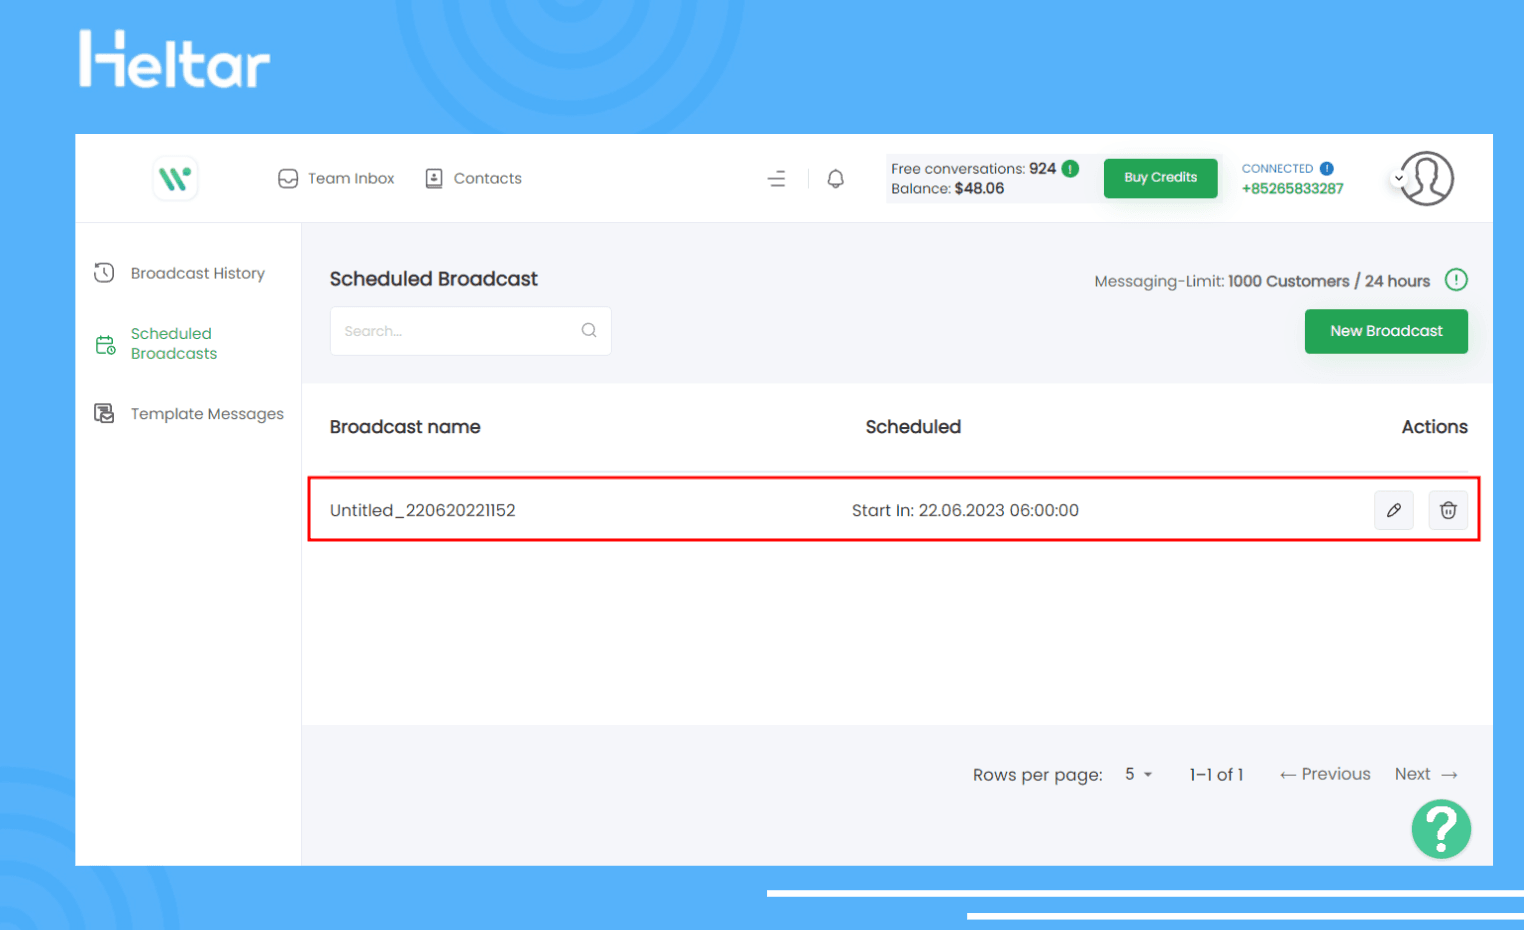
Task: Click the Buy Credits button
Action: [1160, 178]
